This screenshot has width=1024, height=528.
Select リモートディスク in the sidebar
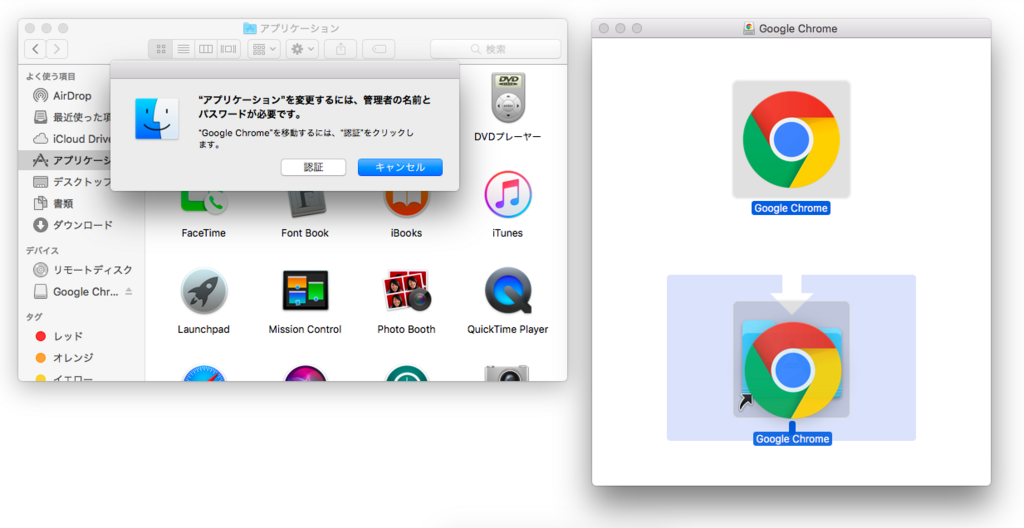82,270
